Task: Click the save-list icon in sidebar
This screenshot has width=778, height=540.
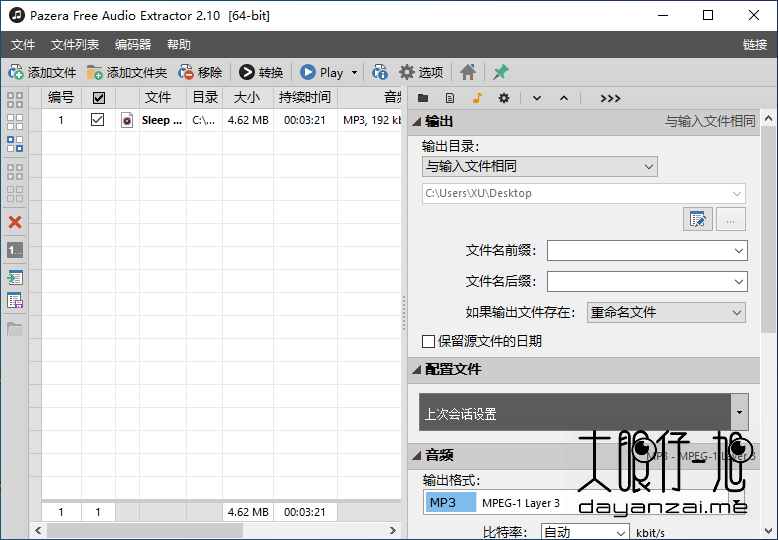Action: (x=15, y=300)
